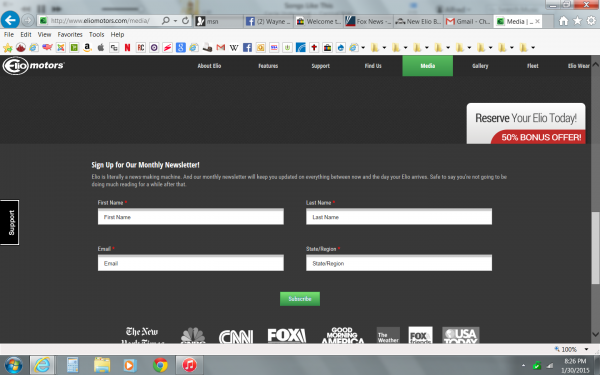Screen dimensions: 600x375
Task: Open the zoom level 100% dropdown
Action: coord(586,349)
